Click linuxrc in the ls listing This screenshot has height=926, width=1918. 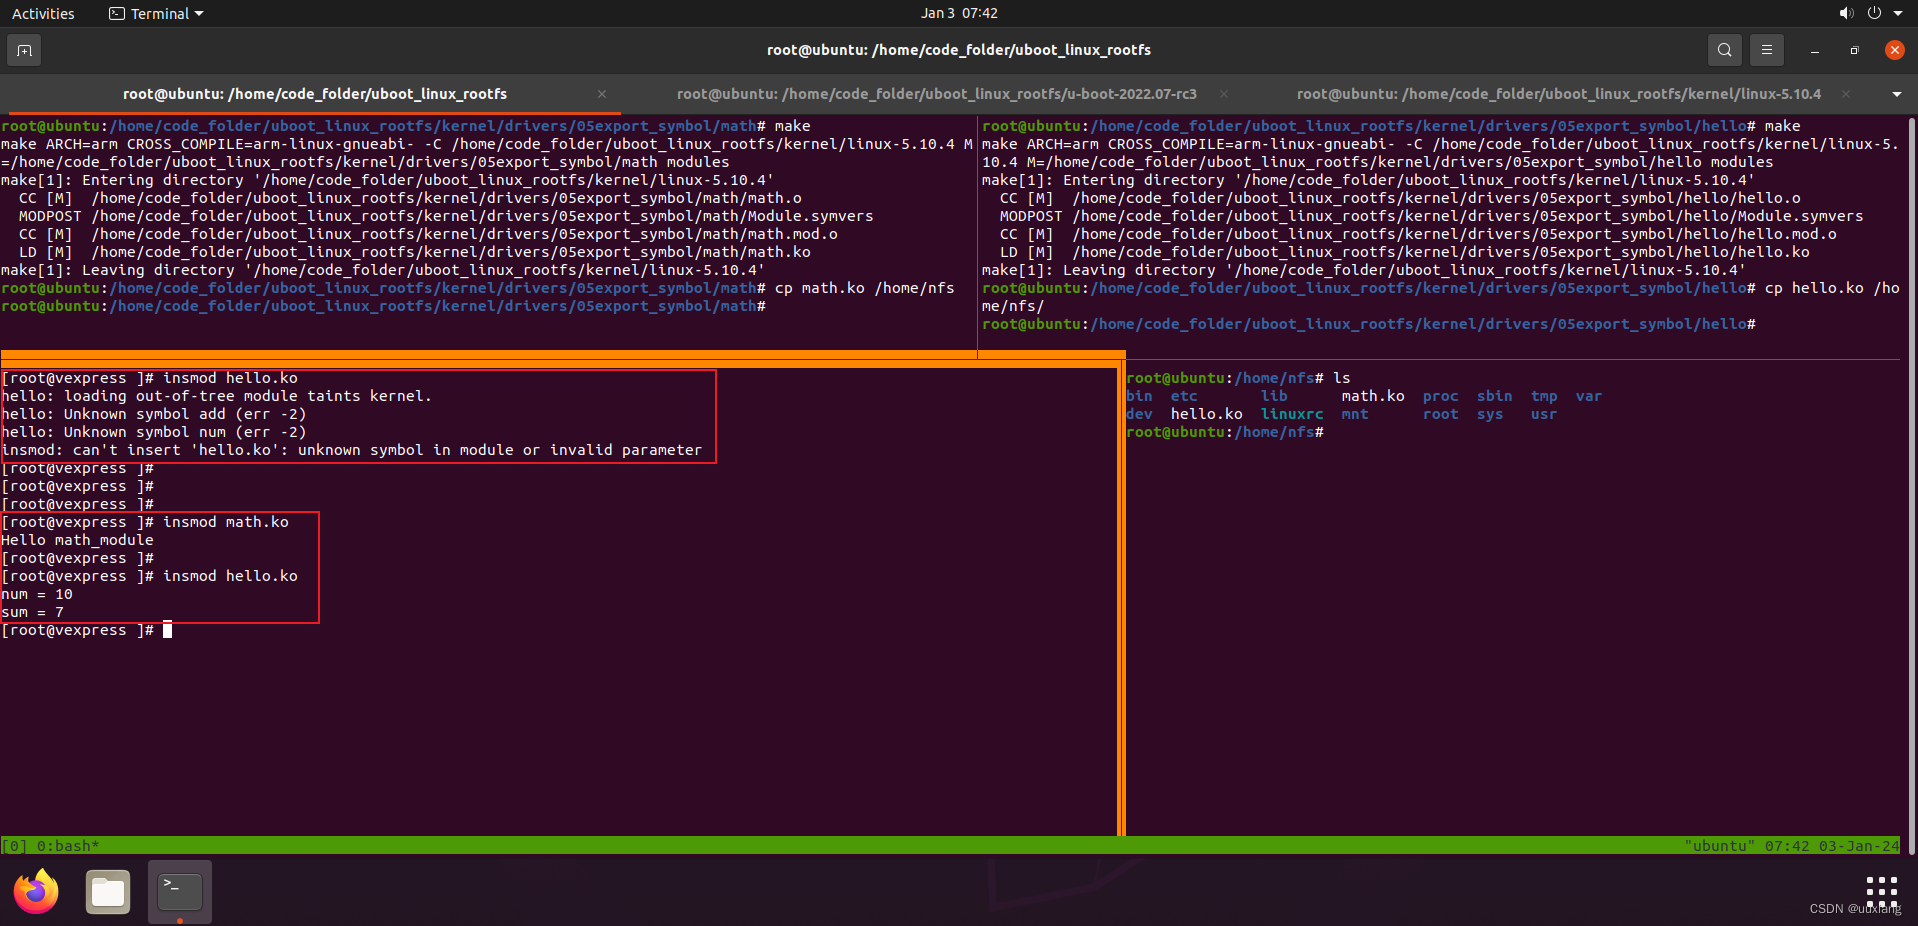tap(1291, 414)
